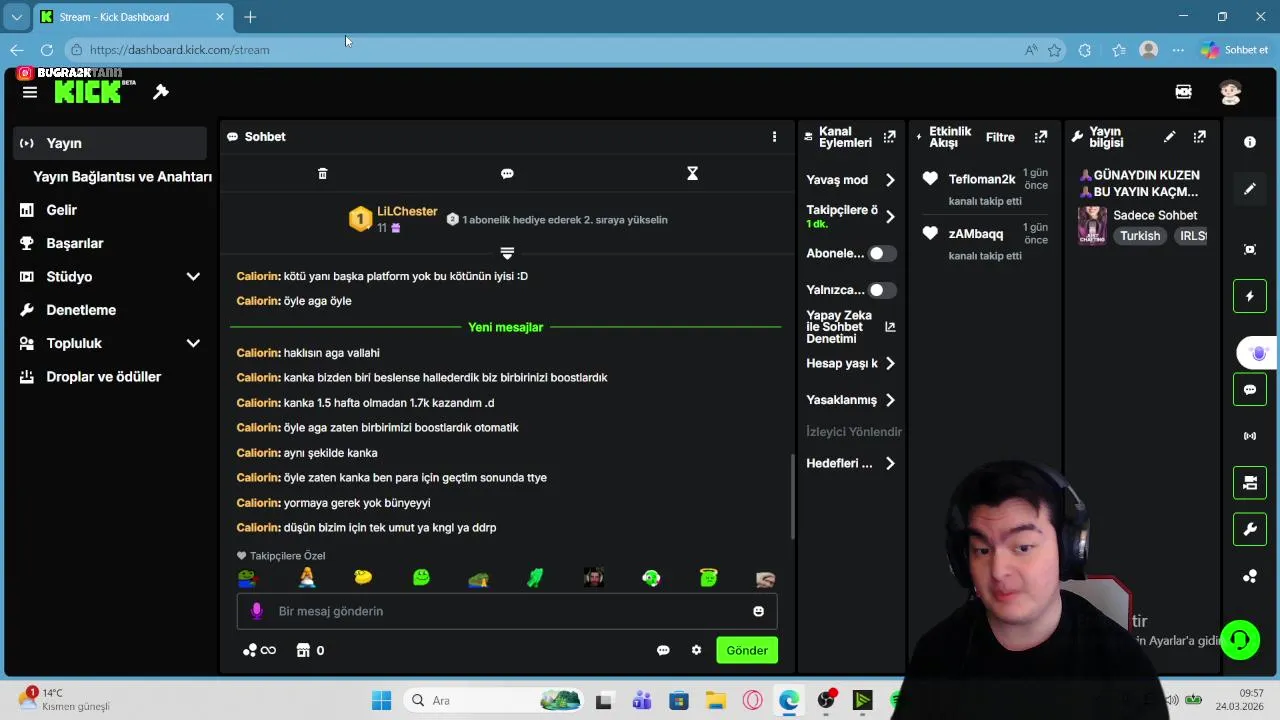Click the profile avatar in the header
The height and width of the screenshot is (720, 1280).
[1231, 92]
